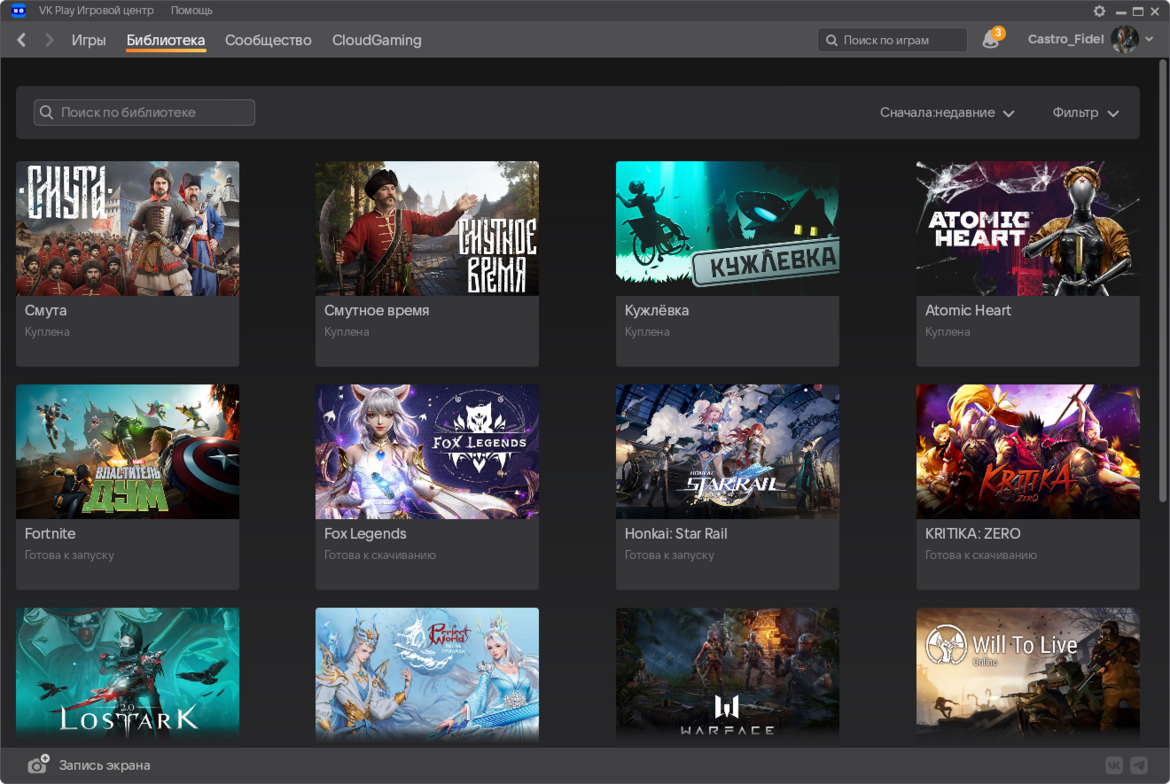1170x784 pixels.
Task: Open the Atomic Heart cover image
Action: pyautogui.click(x=1028, y=228)
